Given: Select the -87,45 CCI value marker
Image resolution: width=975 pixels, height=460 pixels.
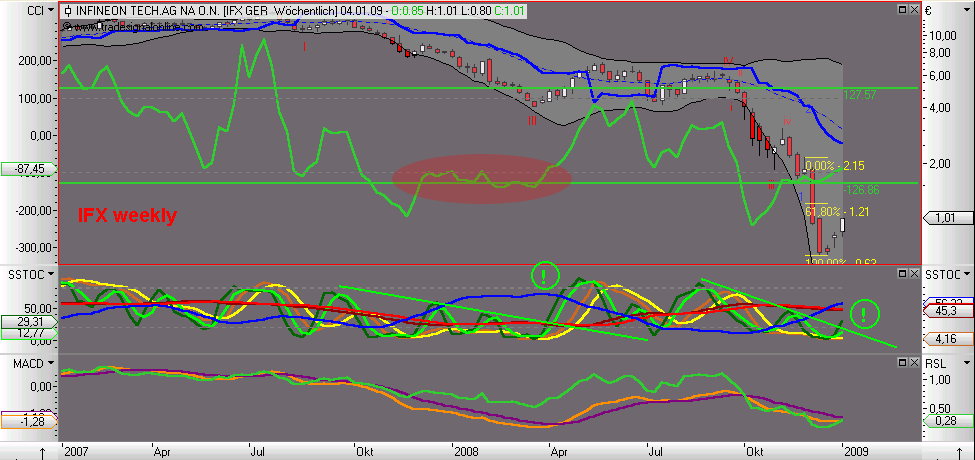Looking at the screenshot, I should (28, 168).
